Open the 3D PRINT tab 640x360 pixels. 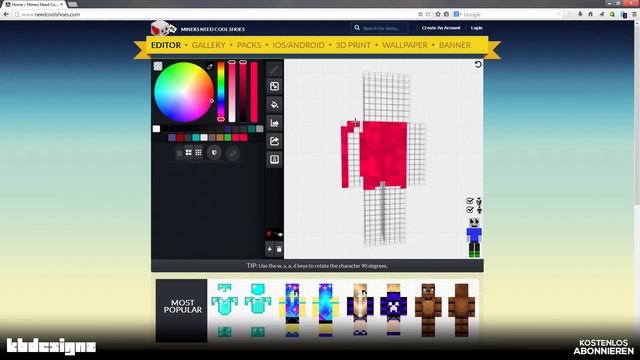[x=353, y=45]
